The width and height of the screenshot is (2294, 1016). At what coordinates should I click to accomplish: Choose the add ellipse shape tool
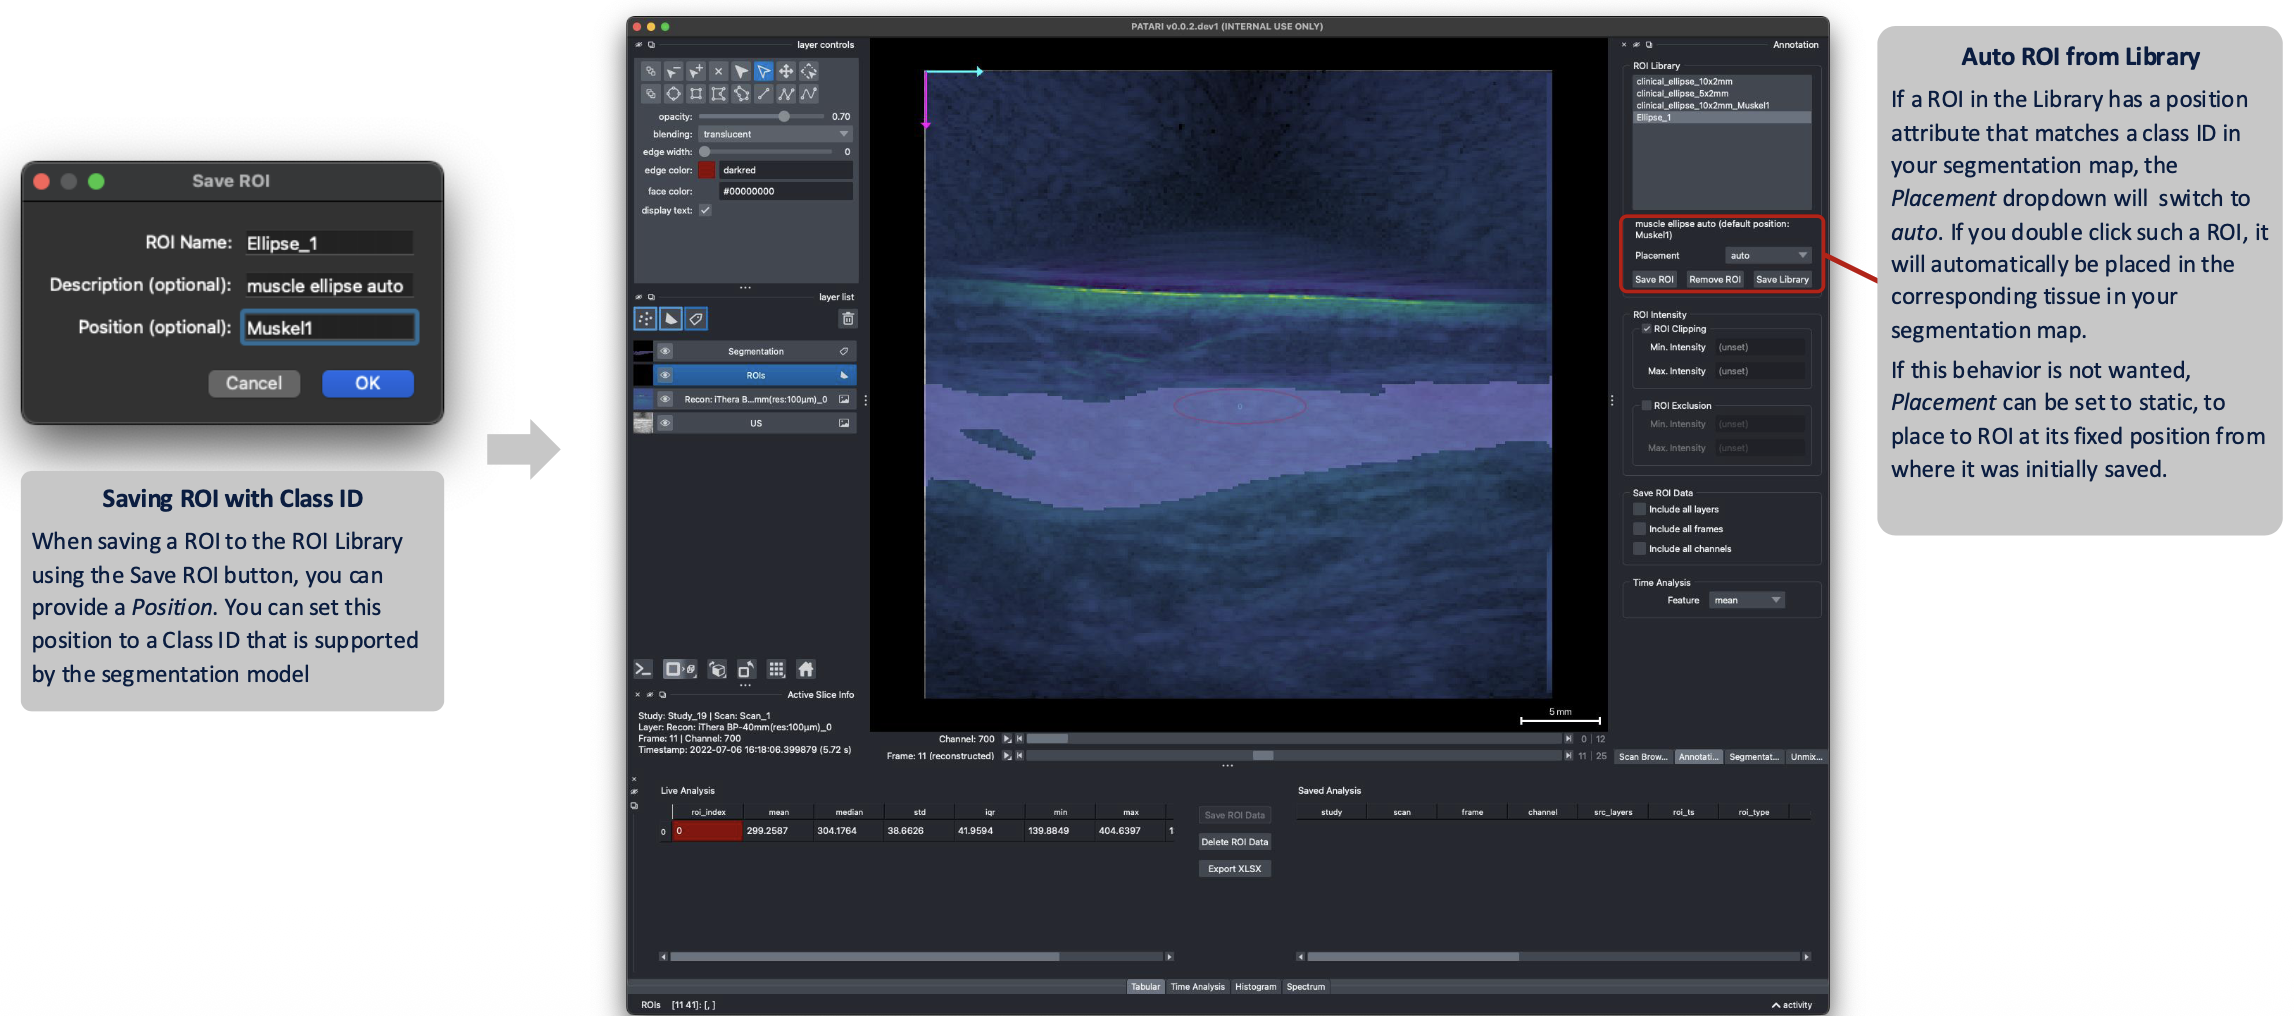[674, 94]
